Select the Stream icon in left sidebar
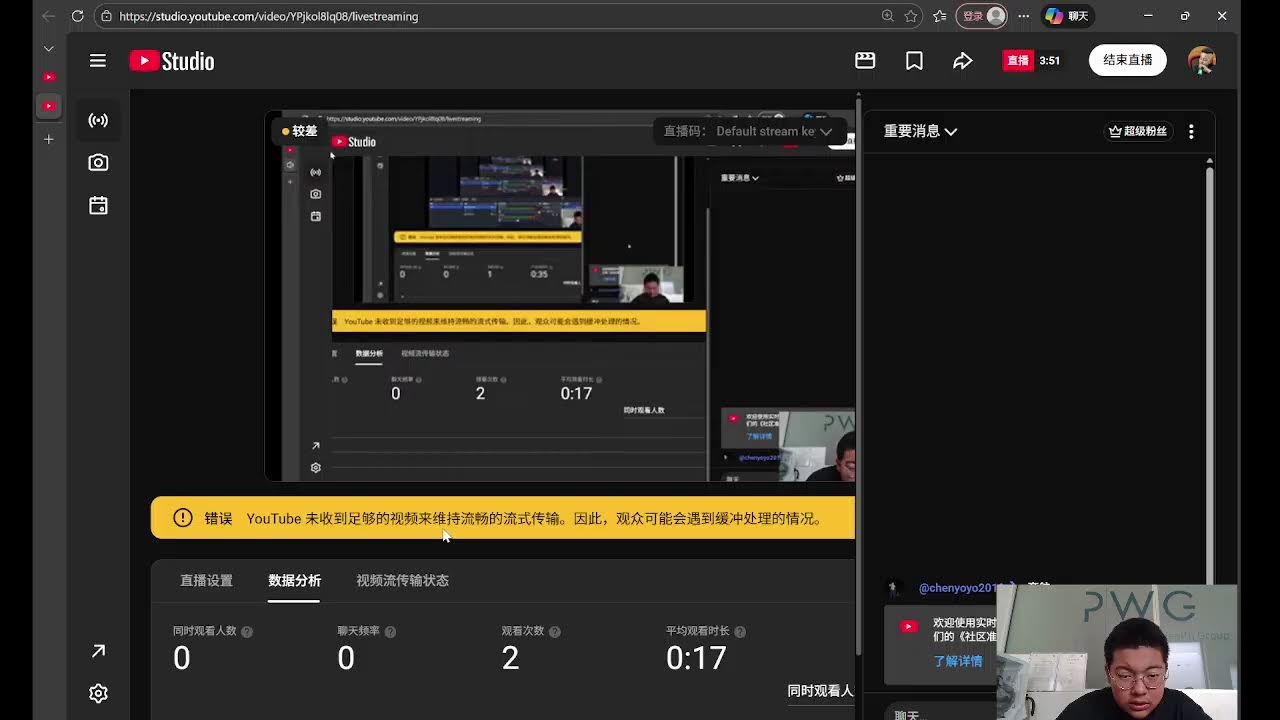Viewport: 1280px width, 720px height. click(x=98, y=120)
